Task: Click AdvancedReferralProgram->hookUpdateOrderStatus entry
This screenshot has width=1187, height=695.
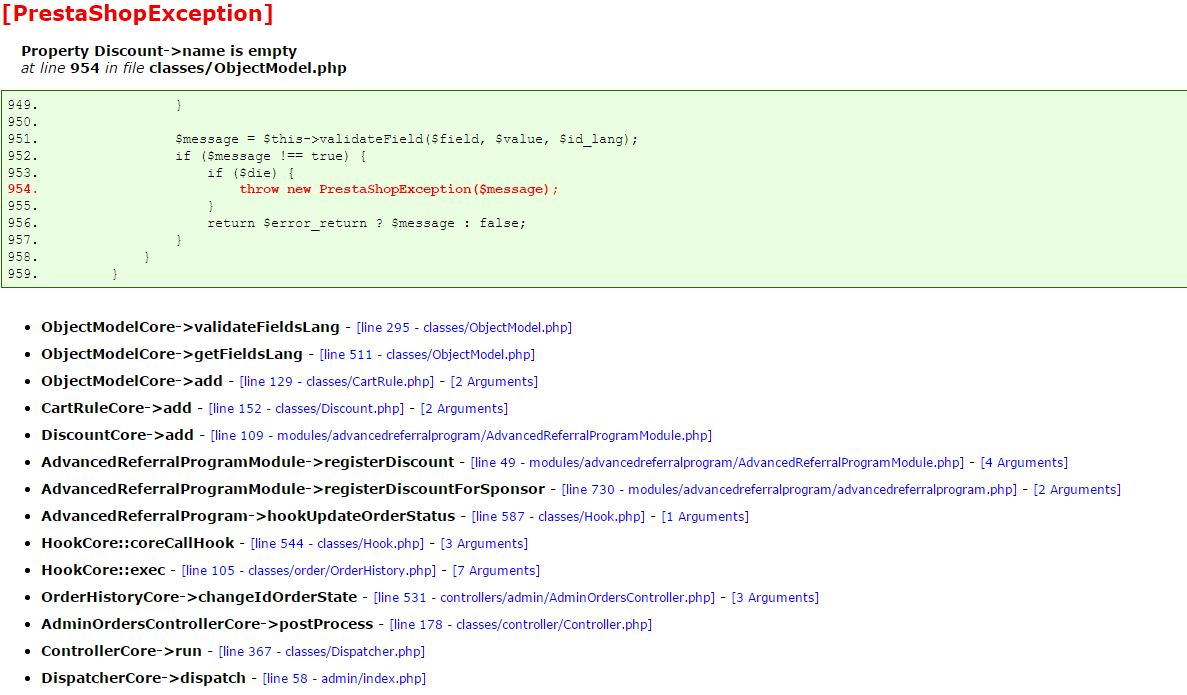Action: coord(248,516)
